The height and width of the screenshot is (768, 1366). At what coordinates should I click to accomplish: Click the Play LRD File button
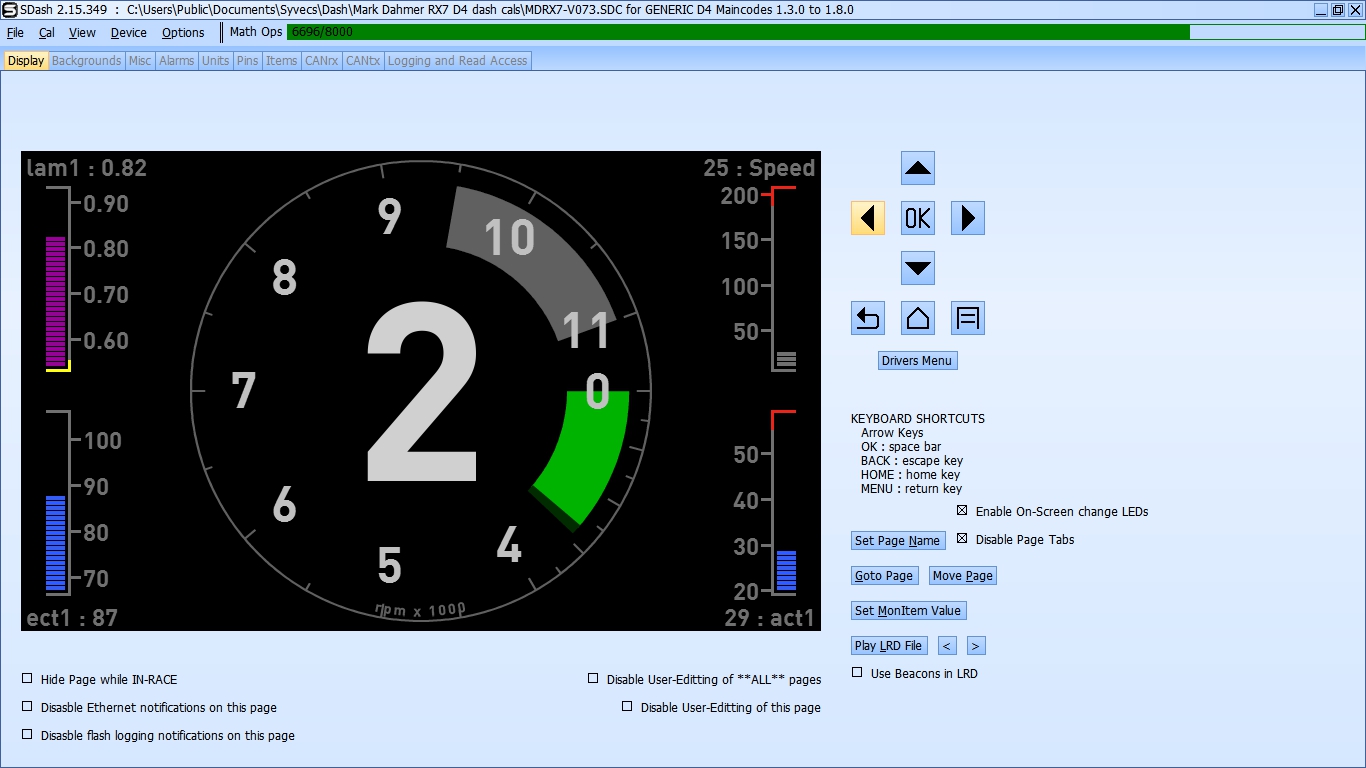point(888,646)
